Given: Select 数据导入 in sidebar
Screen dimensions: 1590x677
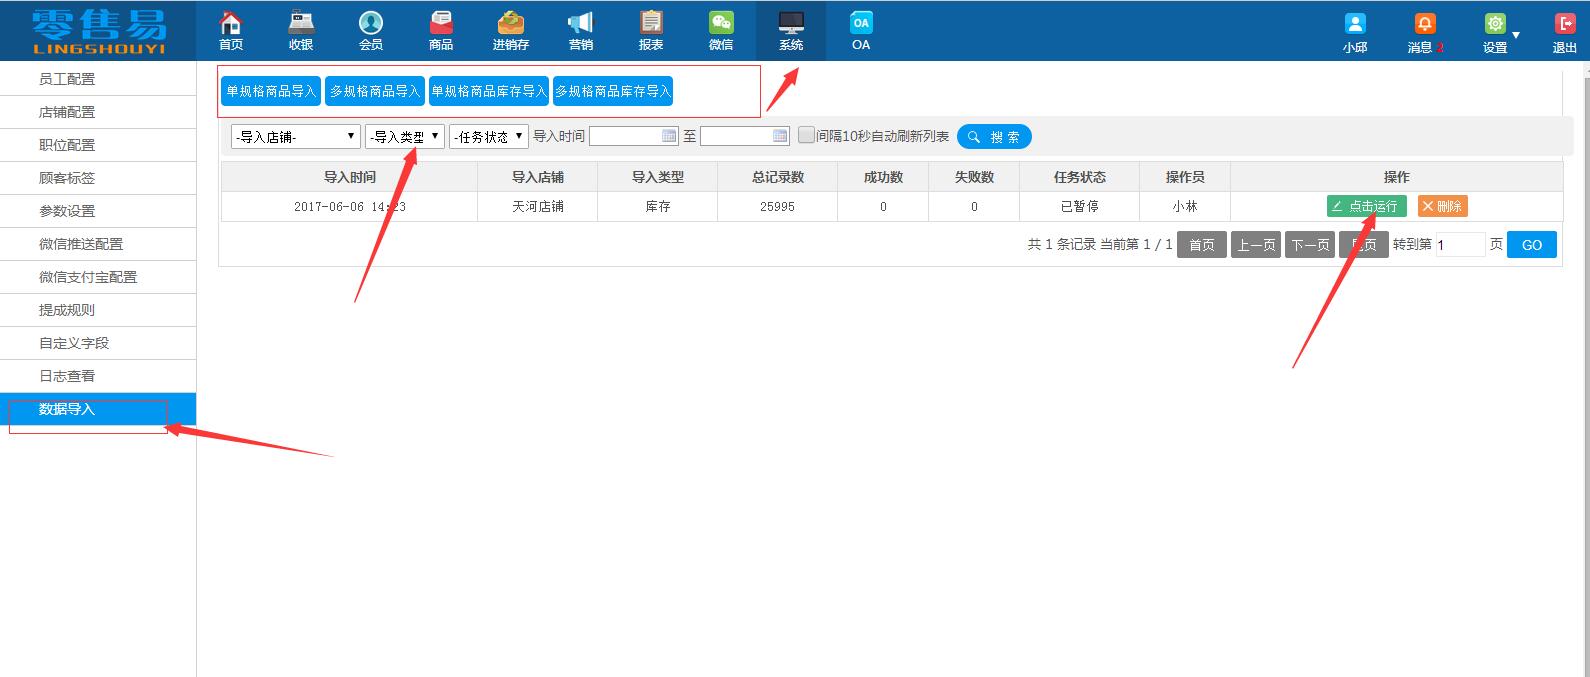Looking at the screenshot, I should [98, 409].
